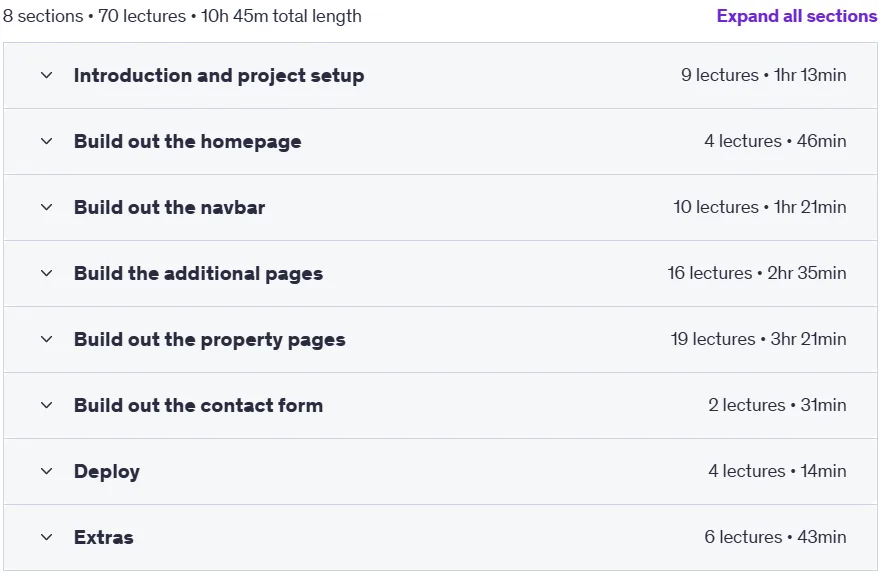Click the 16 lectures 2hr 35min label

point(757,273)
